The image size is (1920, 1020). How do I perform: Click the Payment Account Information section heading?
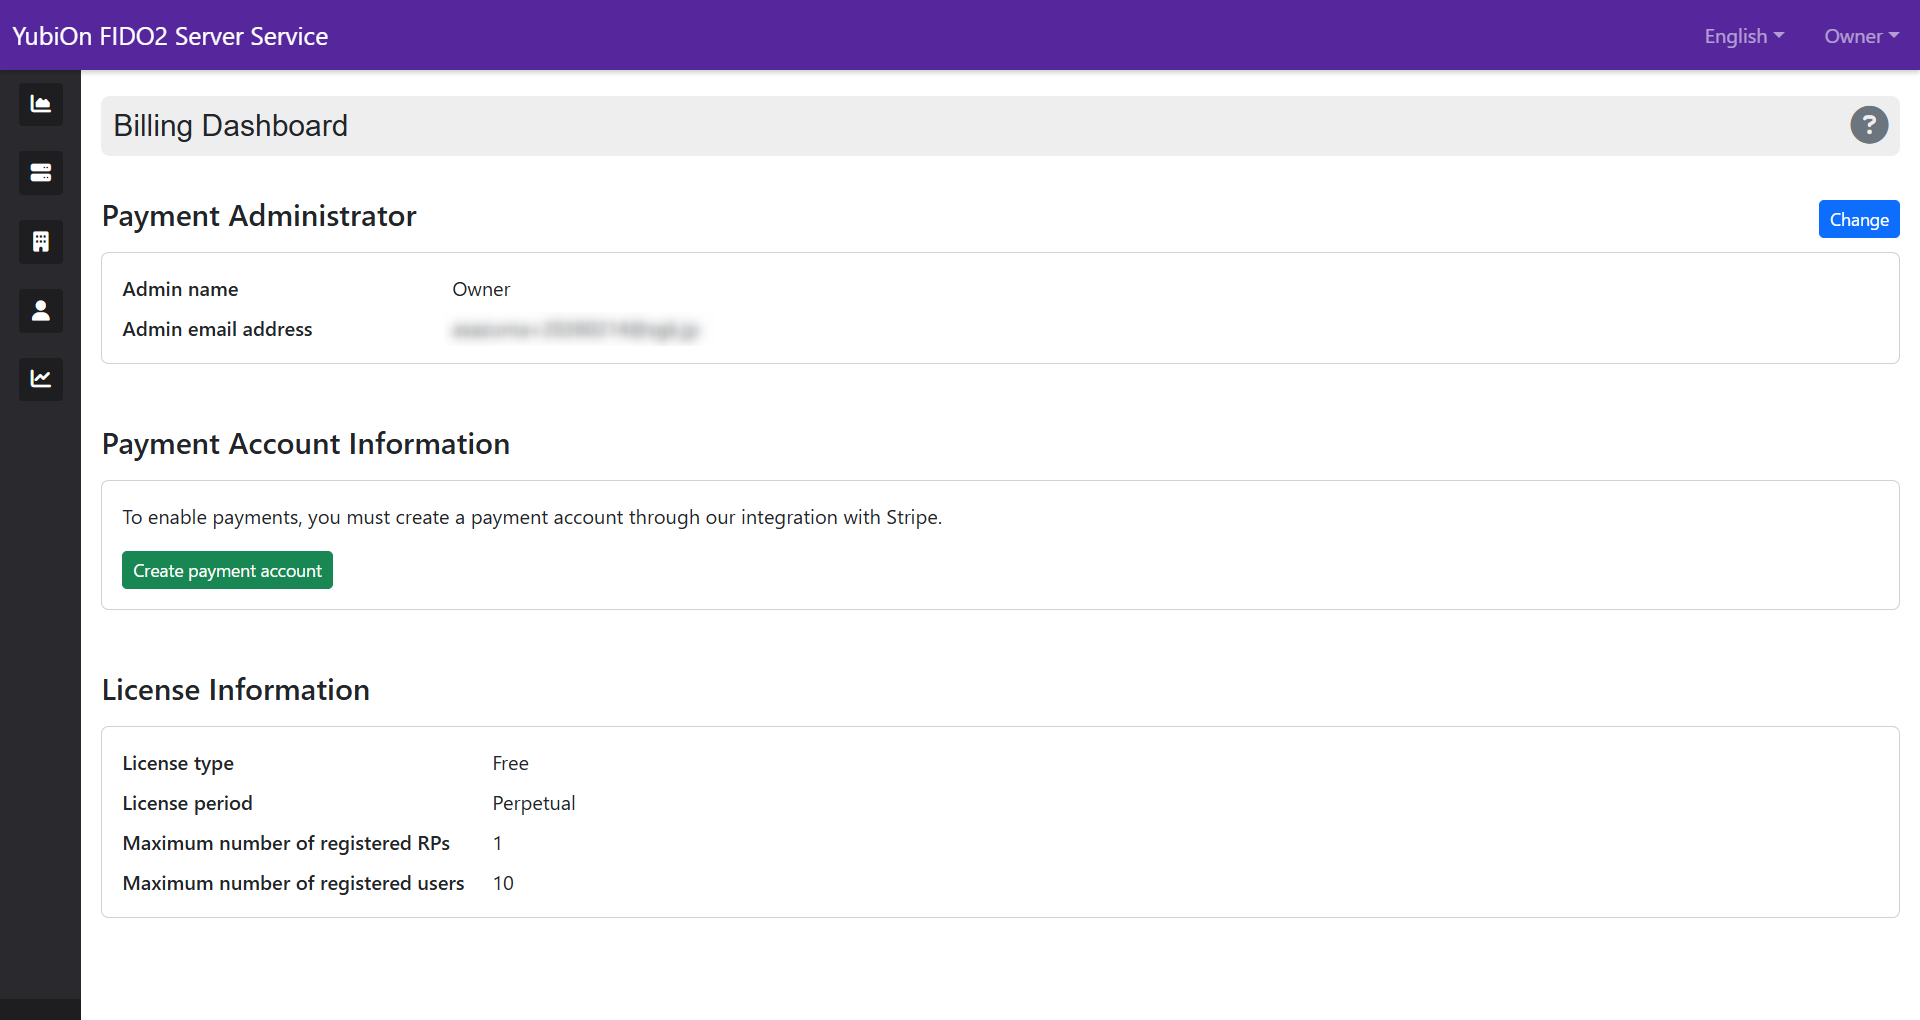(305, 444)
